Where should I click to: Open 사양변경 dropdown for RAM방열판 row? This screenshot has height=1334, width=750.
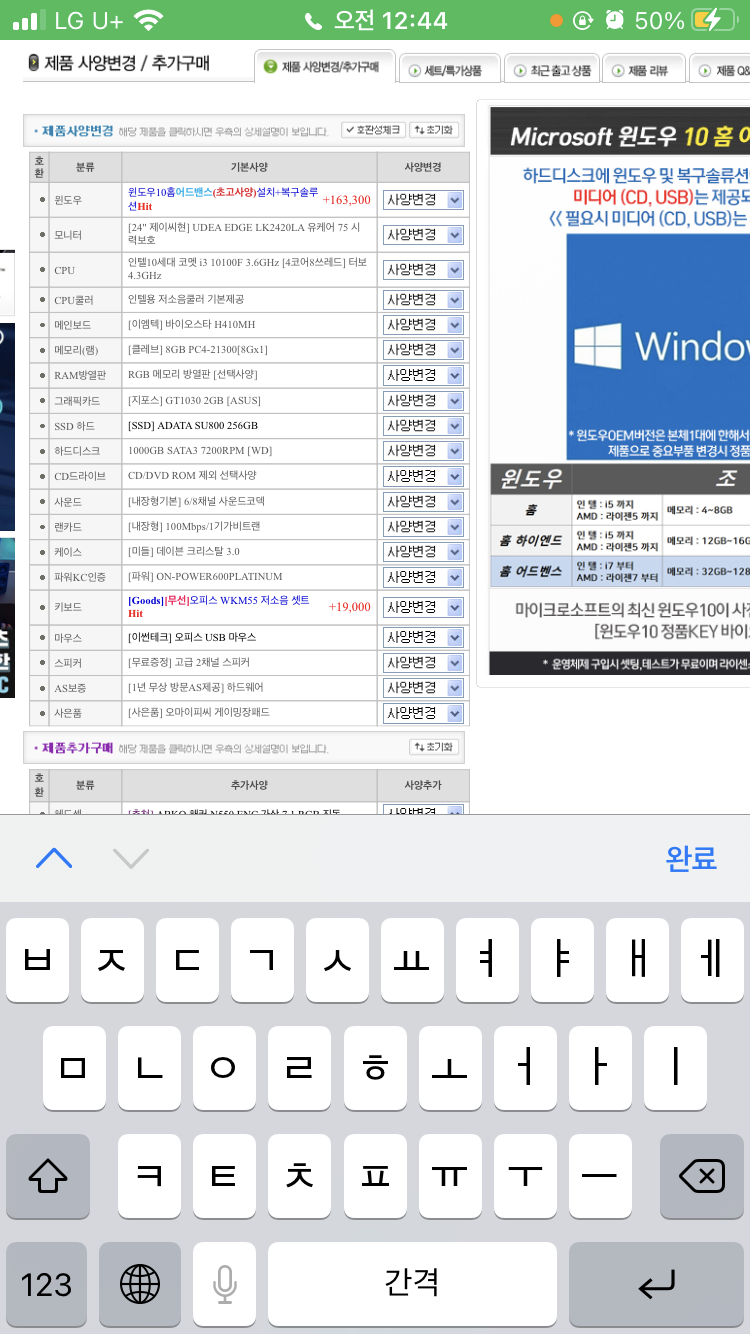pos(423,375)
